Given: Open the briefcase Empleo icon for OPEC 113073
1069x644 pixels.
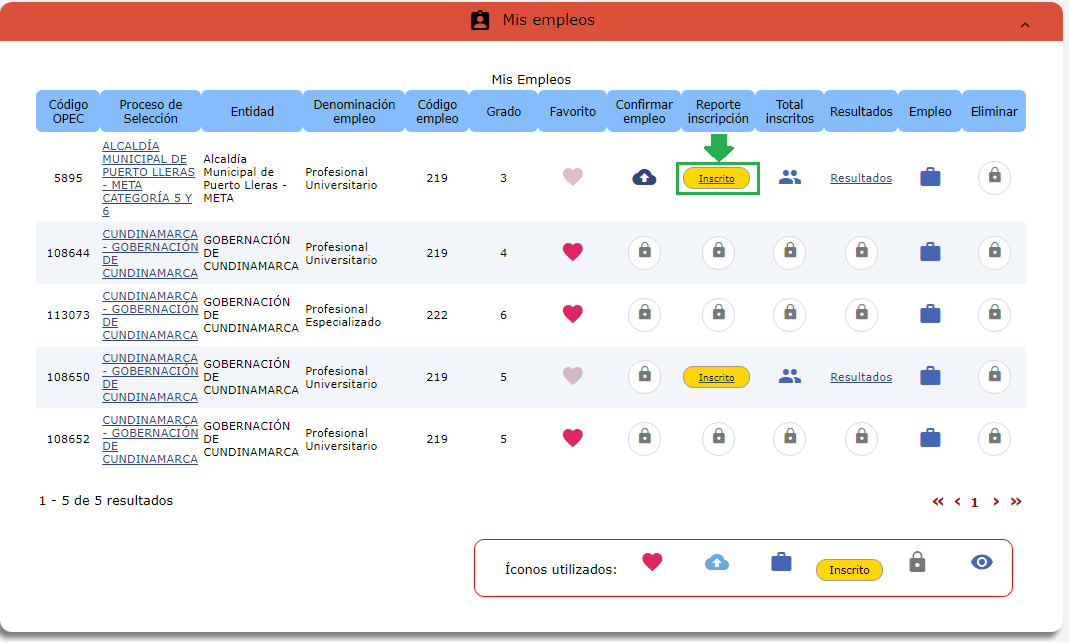Looking at the screenshot, I should pyautogui.click(x=930, y=315).
